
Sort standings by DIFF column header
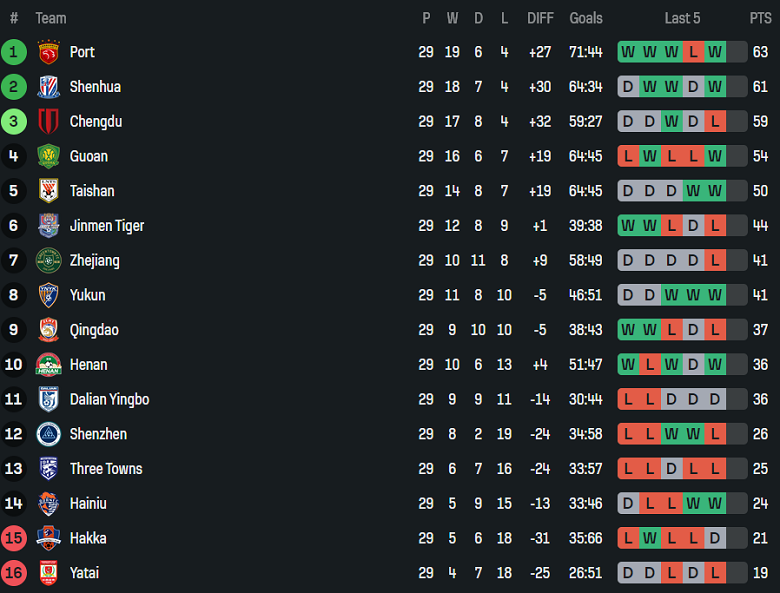click(540, 18)
